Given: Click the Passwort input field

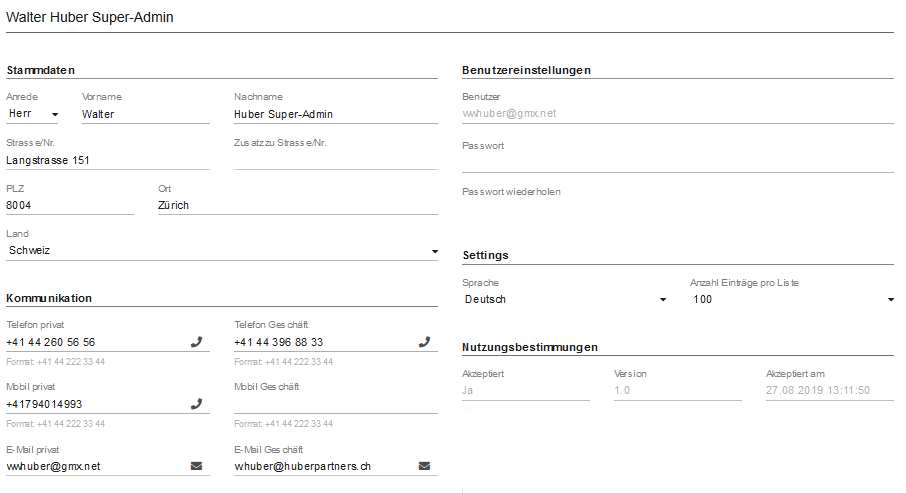Looking at the screenshot, I should coord(678,164).
